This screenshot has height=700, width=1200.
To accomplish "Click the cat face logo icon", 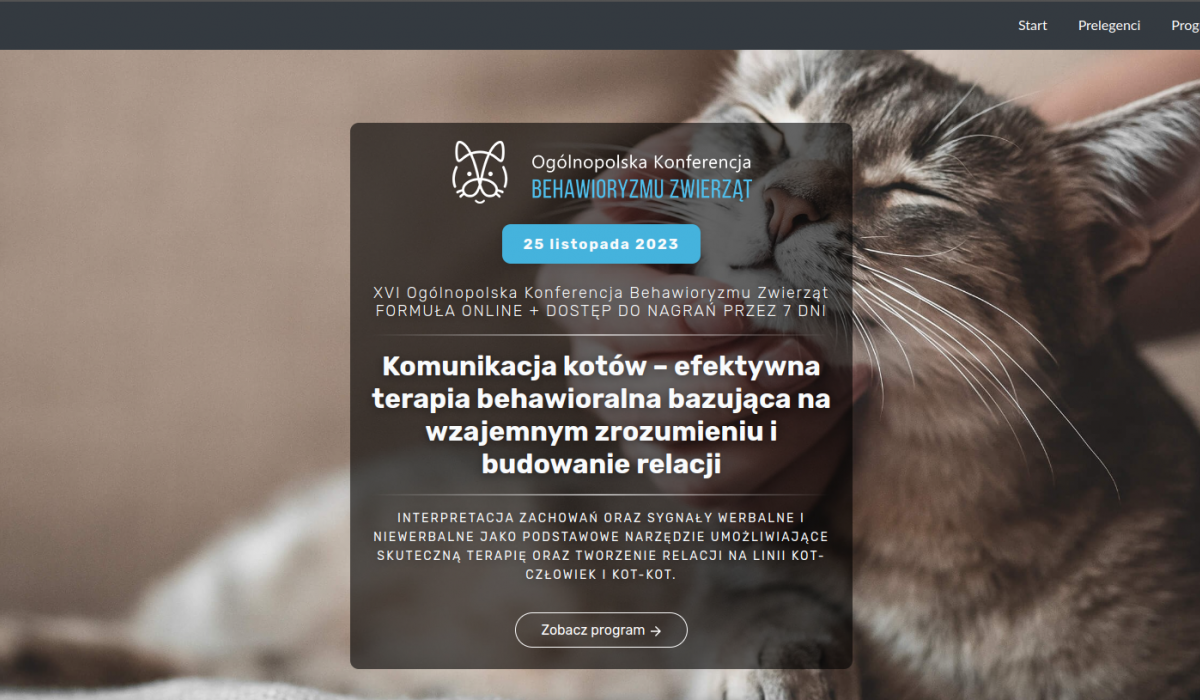I will click(479, 172).
